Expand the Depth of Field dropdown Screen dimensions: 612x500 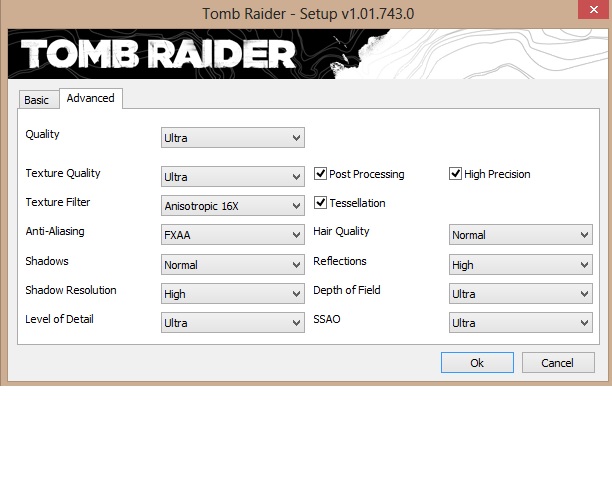point(521,294)
